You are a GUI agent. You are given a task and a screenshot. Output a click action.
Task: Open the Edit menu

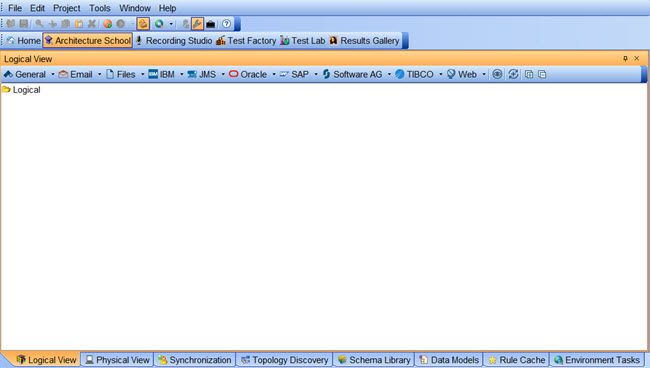[x=37, y=8]
